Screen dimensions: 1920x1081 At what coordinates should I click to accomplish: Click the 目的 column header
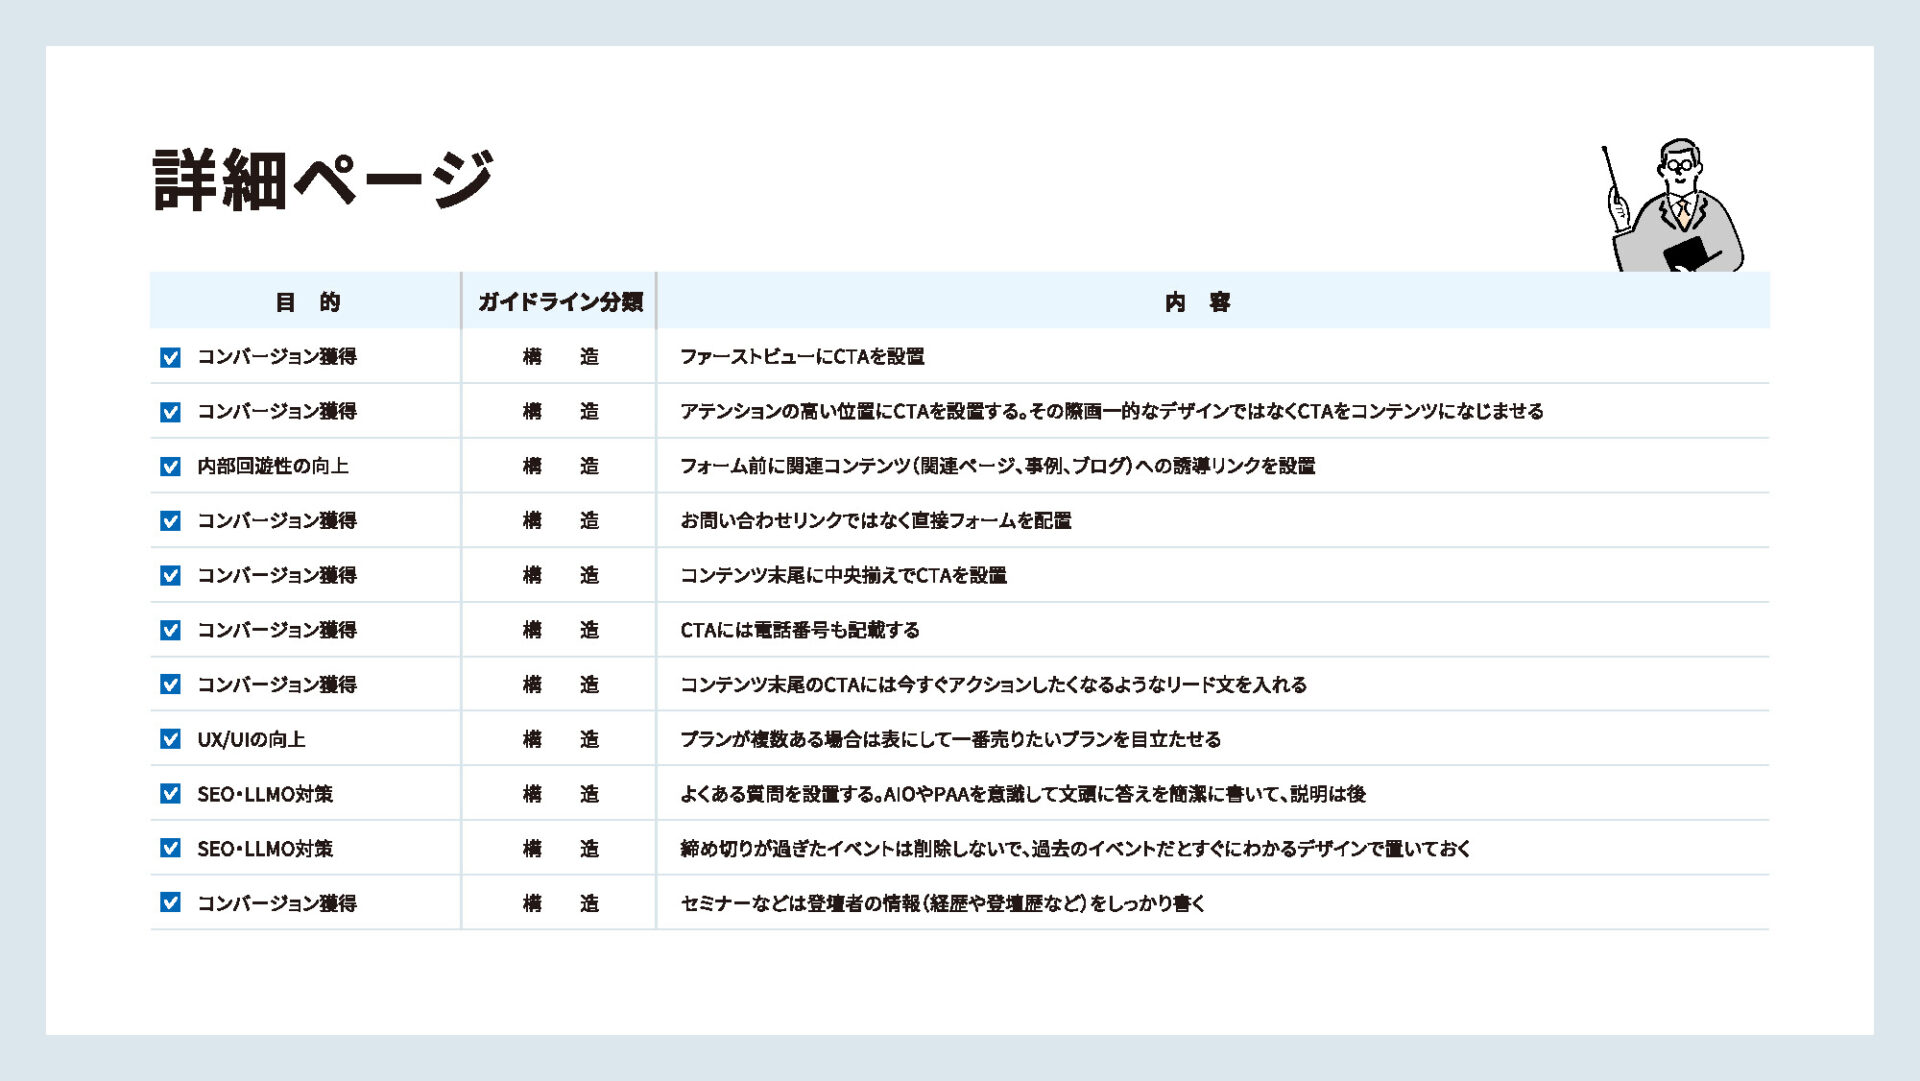click(307, 302)
